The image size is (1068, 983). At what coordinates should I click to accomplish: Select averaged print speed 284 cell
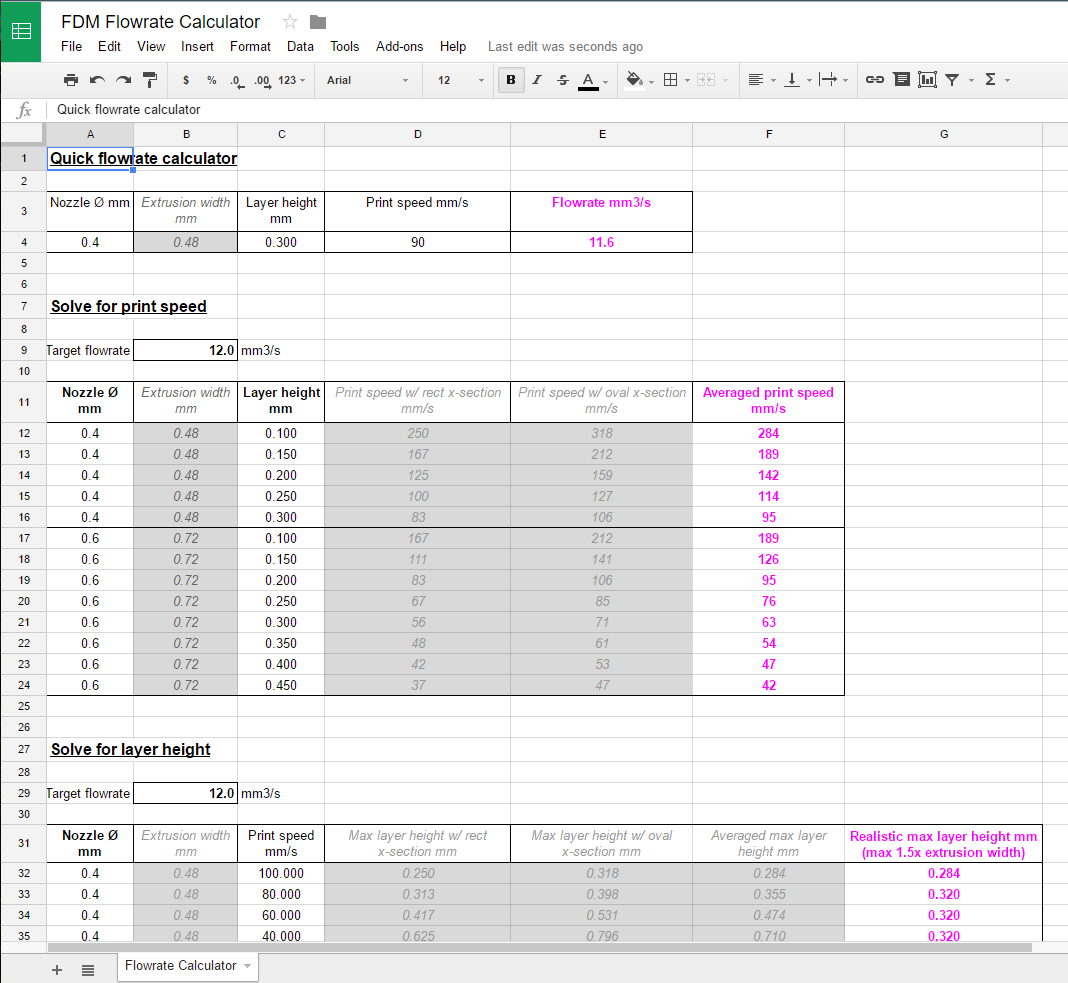tap(768, 433)
